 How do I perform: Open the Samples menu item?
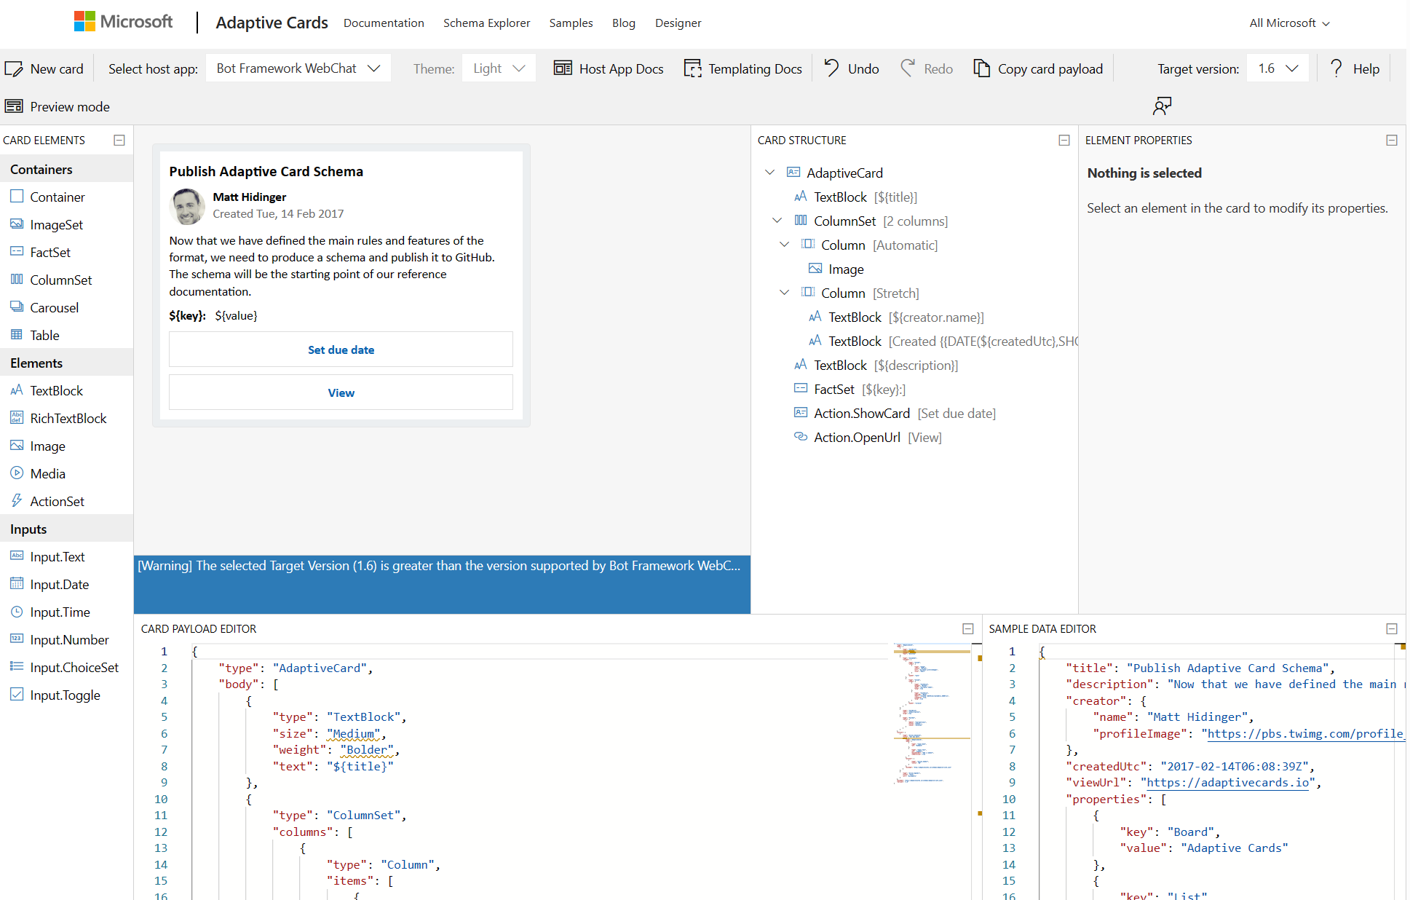[570, 23]
